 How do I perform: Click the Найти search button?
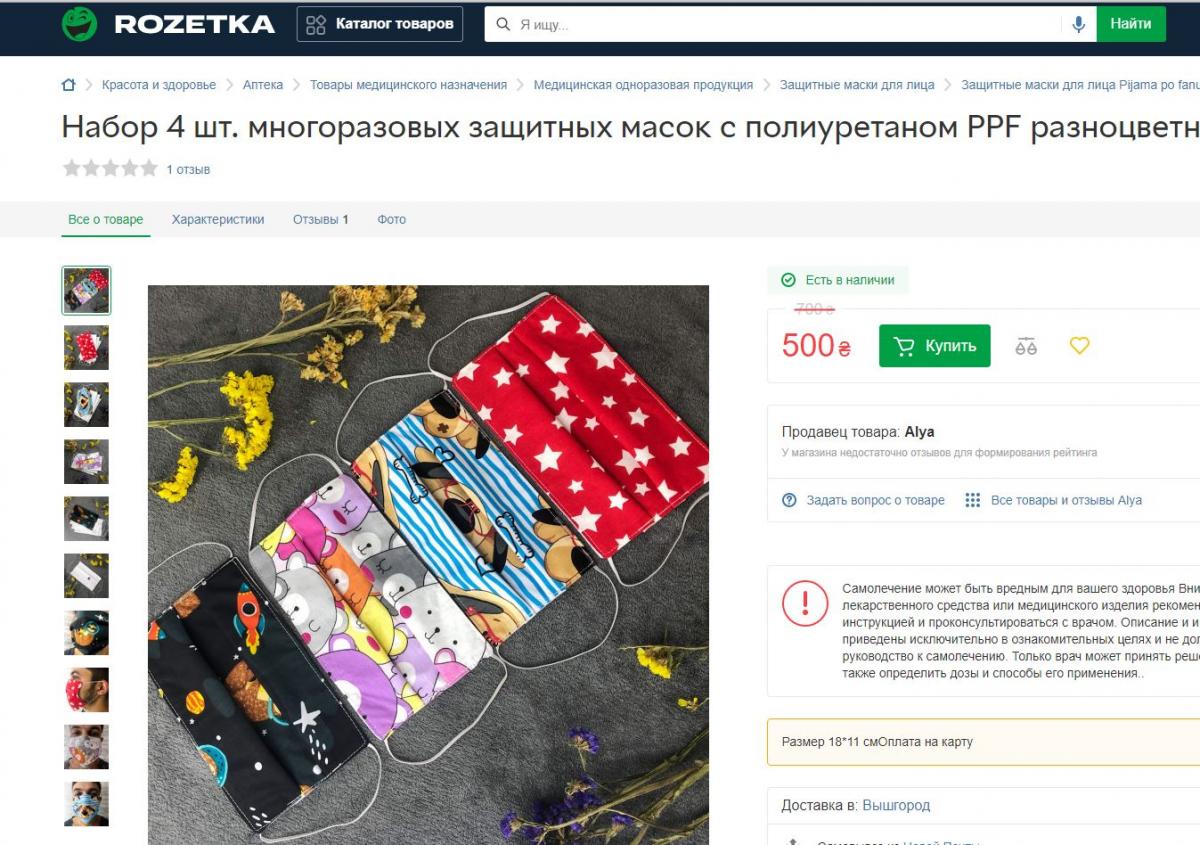click(1131, 24)
